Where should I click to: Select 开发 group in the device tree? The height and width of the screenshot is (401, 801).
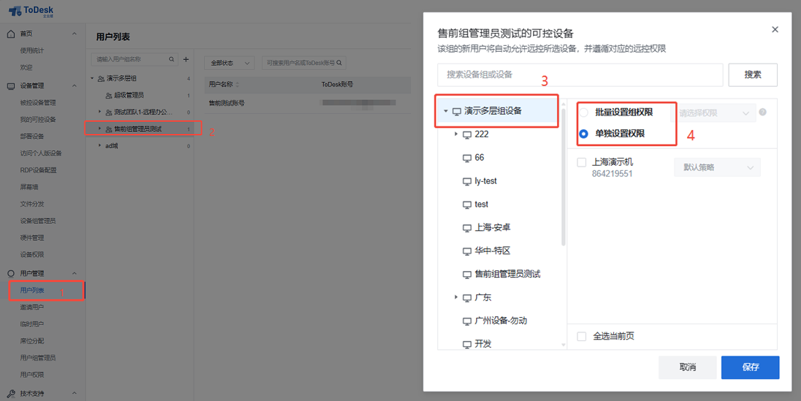pos(483,344)
